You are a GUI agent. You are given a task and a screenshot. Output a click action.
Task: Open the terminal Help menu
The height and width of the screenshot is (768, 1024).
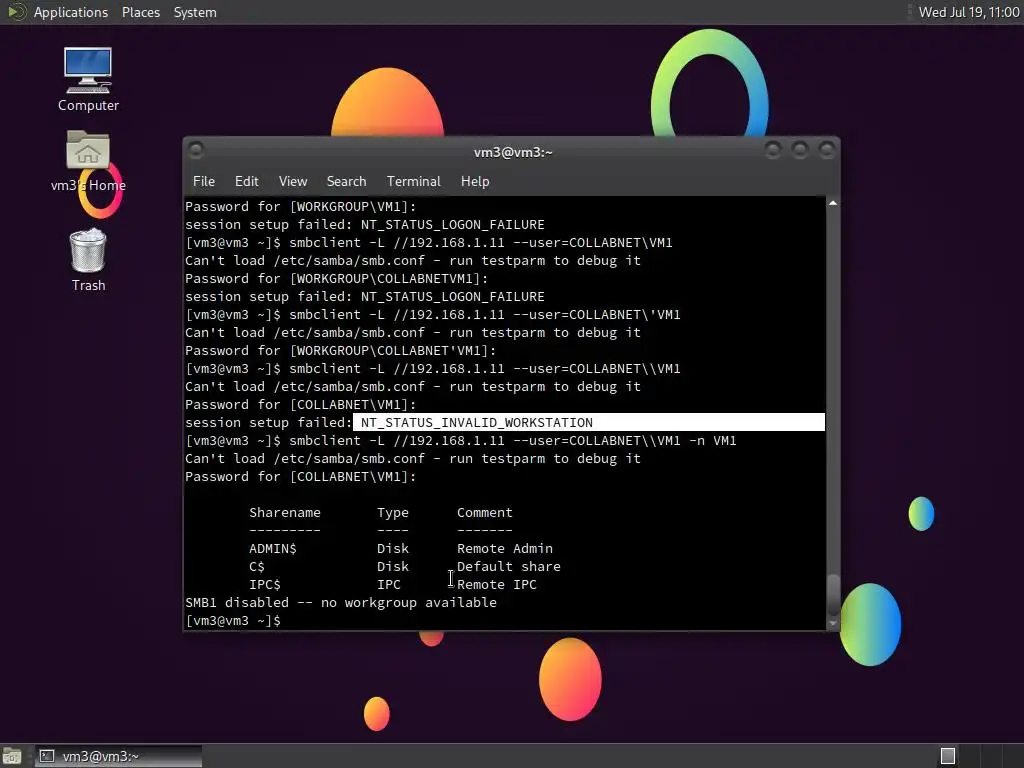(475, 182)
